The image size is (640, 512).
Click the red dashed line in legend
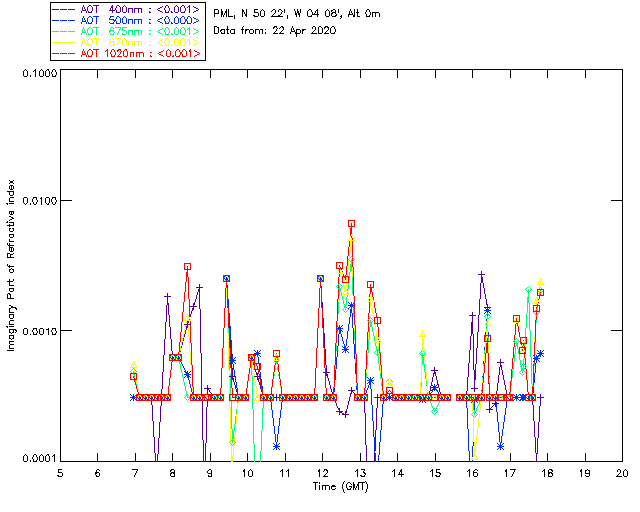pos(64,53)
